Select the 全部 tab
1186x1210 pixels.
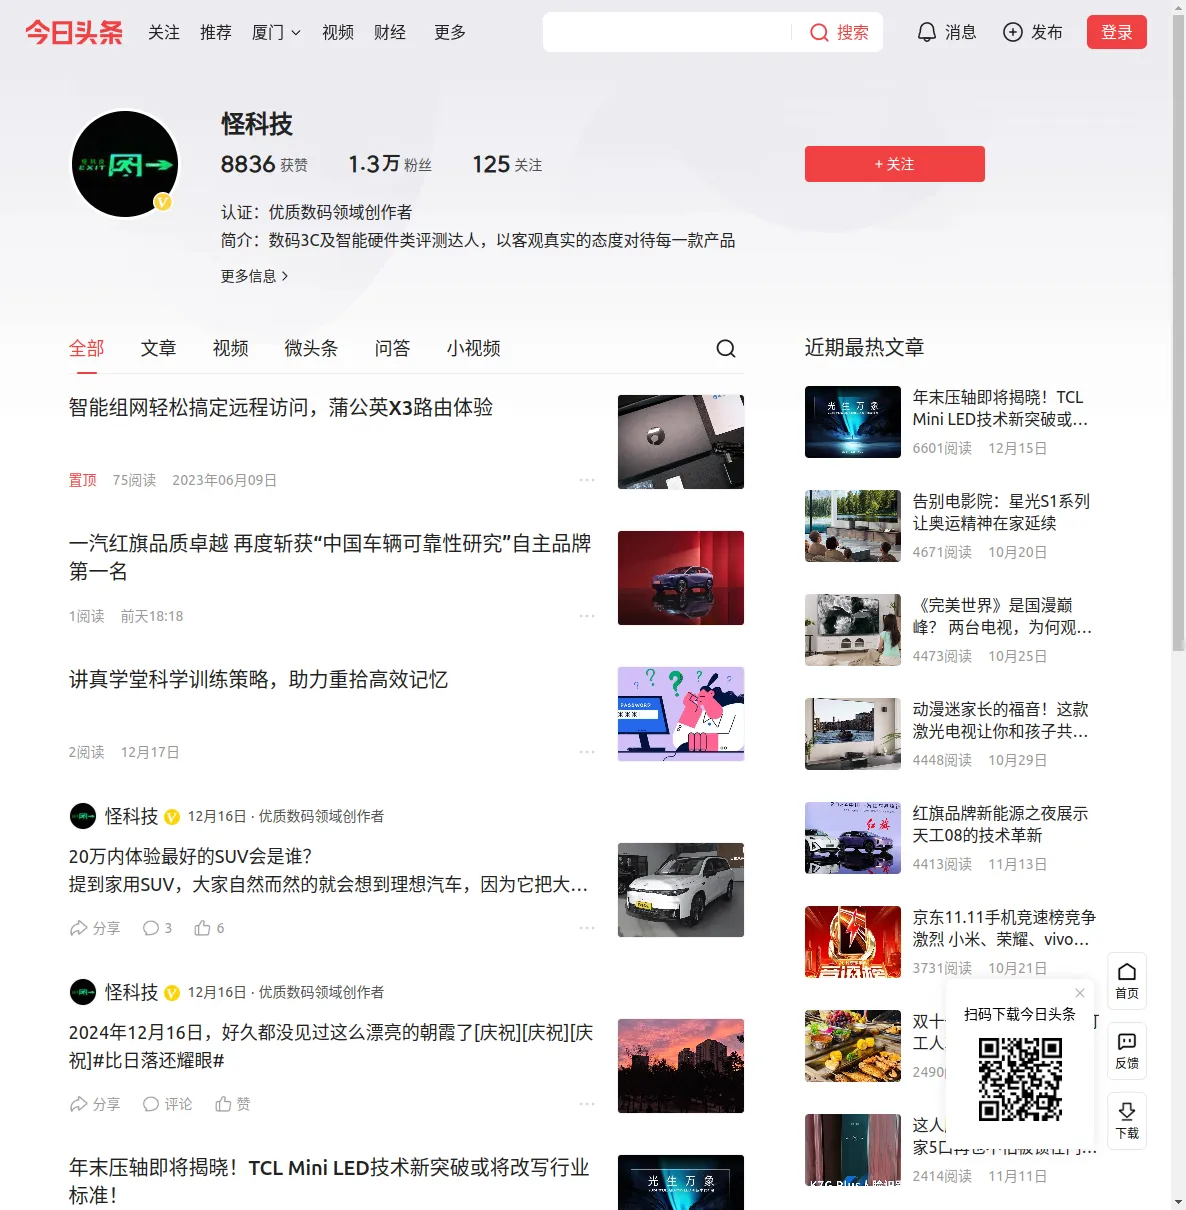tap(87, 348)
